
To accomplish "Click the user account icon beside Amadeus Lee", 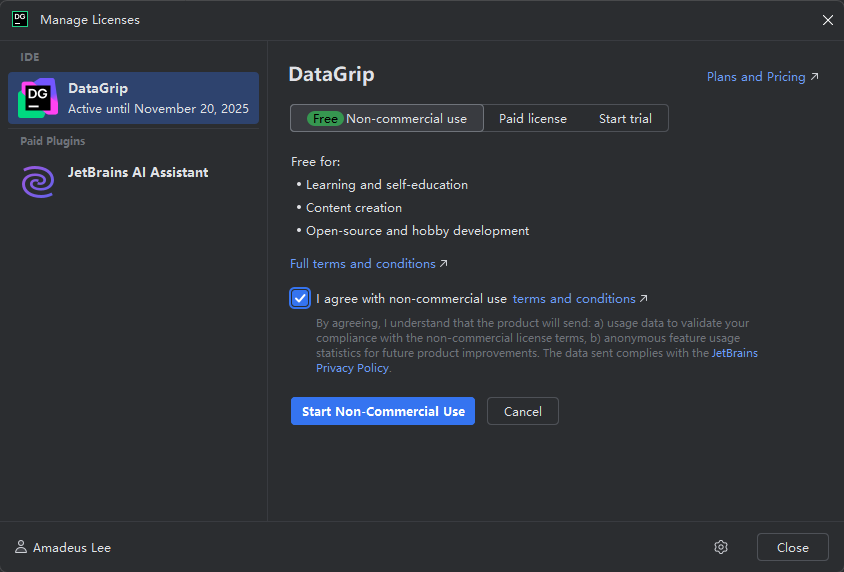I will click(20, 547).
